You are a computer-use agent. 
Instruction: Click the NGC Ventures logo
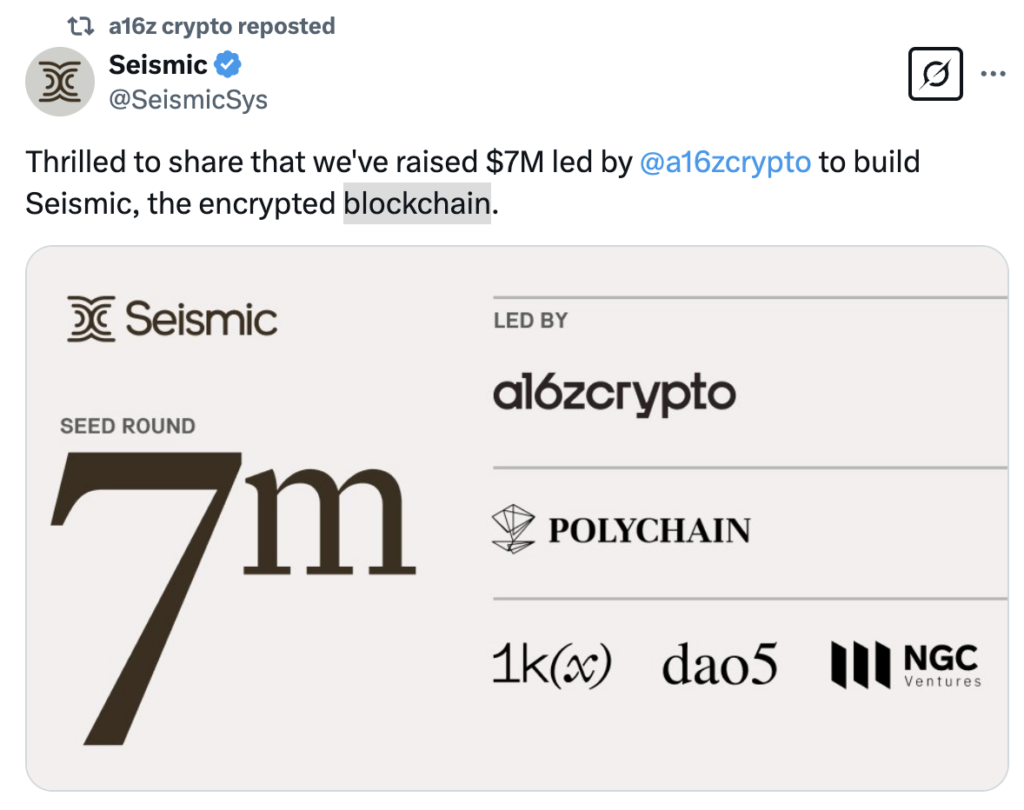906,664
